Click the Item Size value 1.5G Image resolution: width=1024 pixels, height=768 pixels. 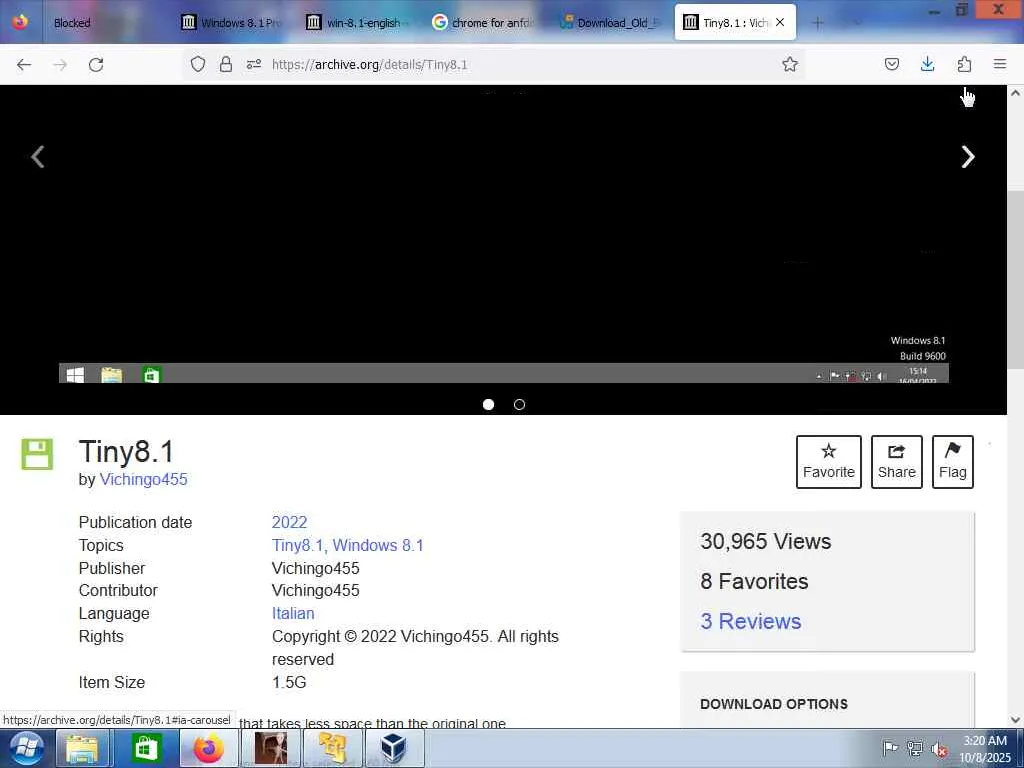(x=289, y=682)
